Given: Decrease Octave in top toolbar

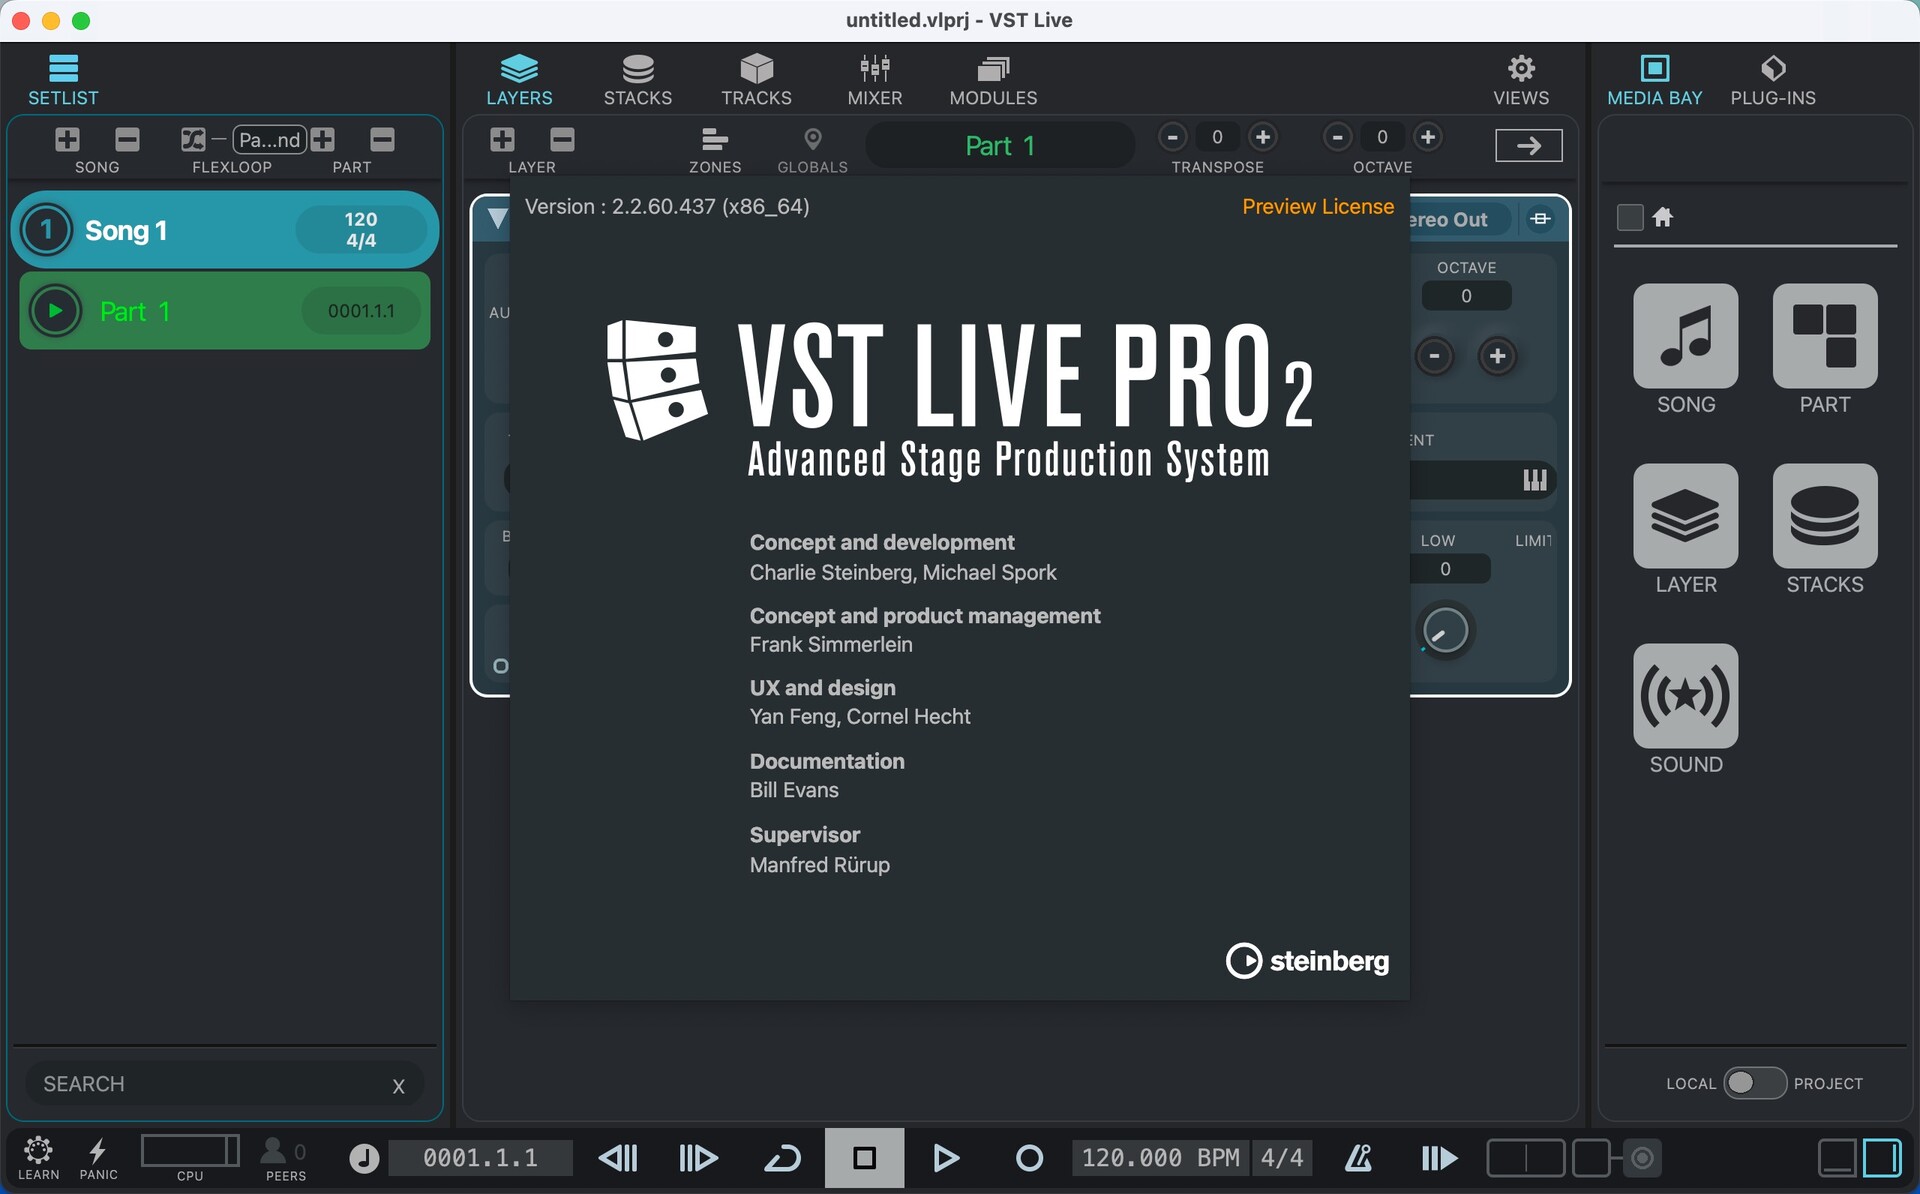Looking at the screenshot, I should [x=1337, y=137].
